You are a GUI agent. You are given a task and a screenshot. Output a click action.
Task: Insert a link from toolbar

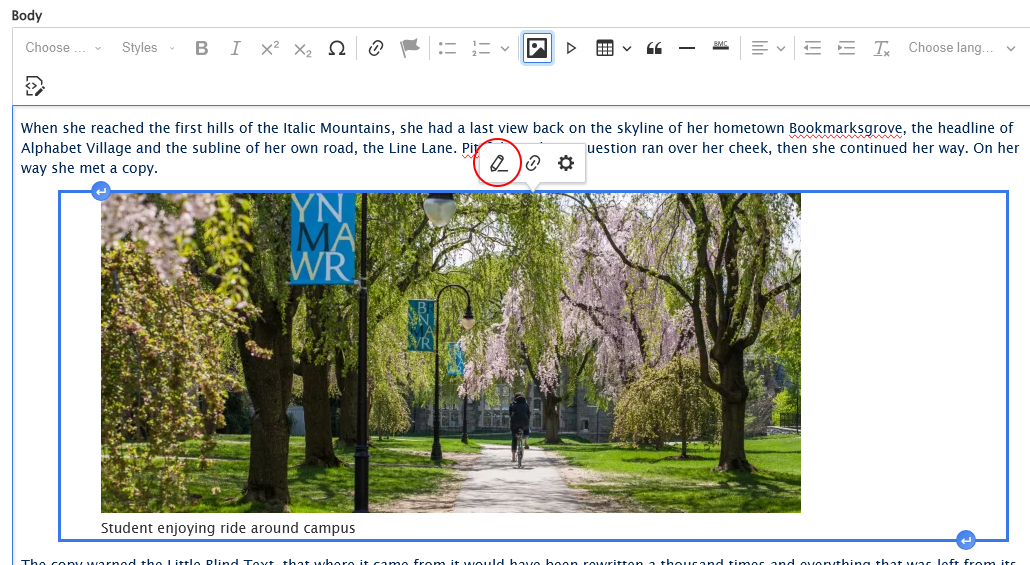pos(376,48)
